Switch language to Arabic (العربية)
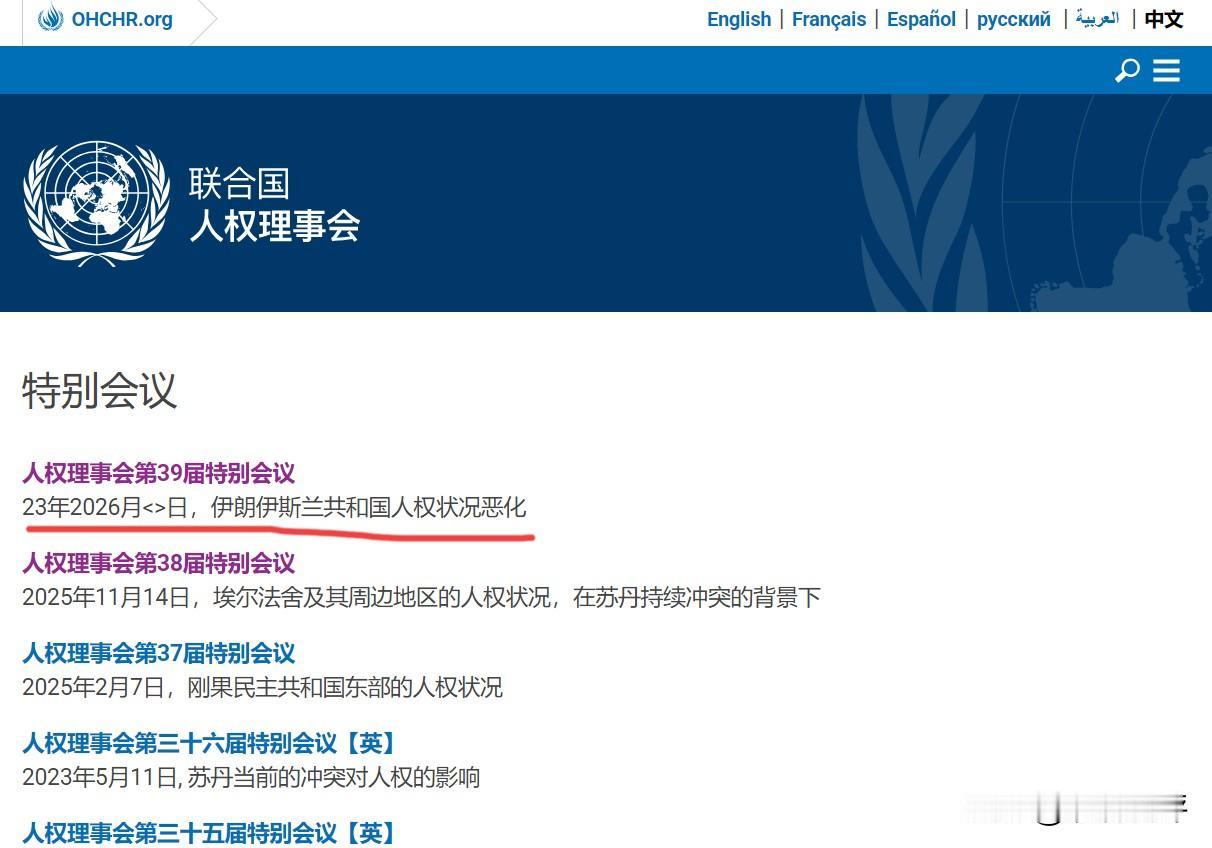 1097,18
